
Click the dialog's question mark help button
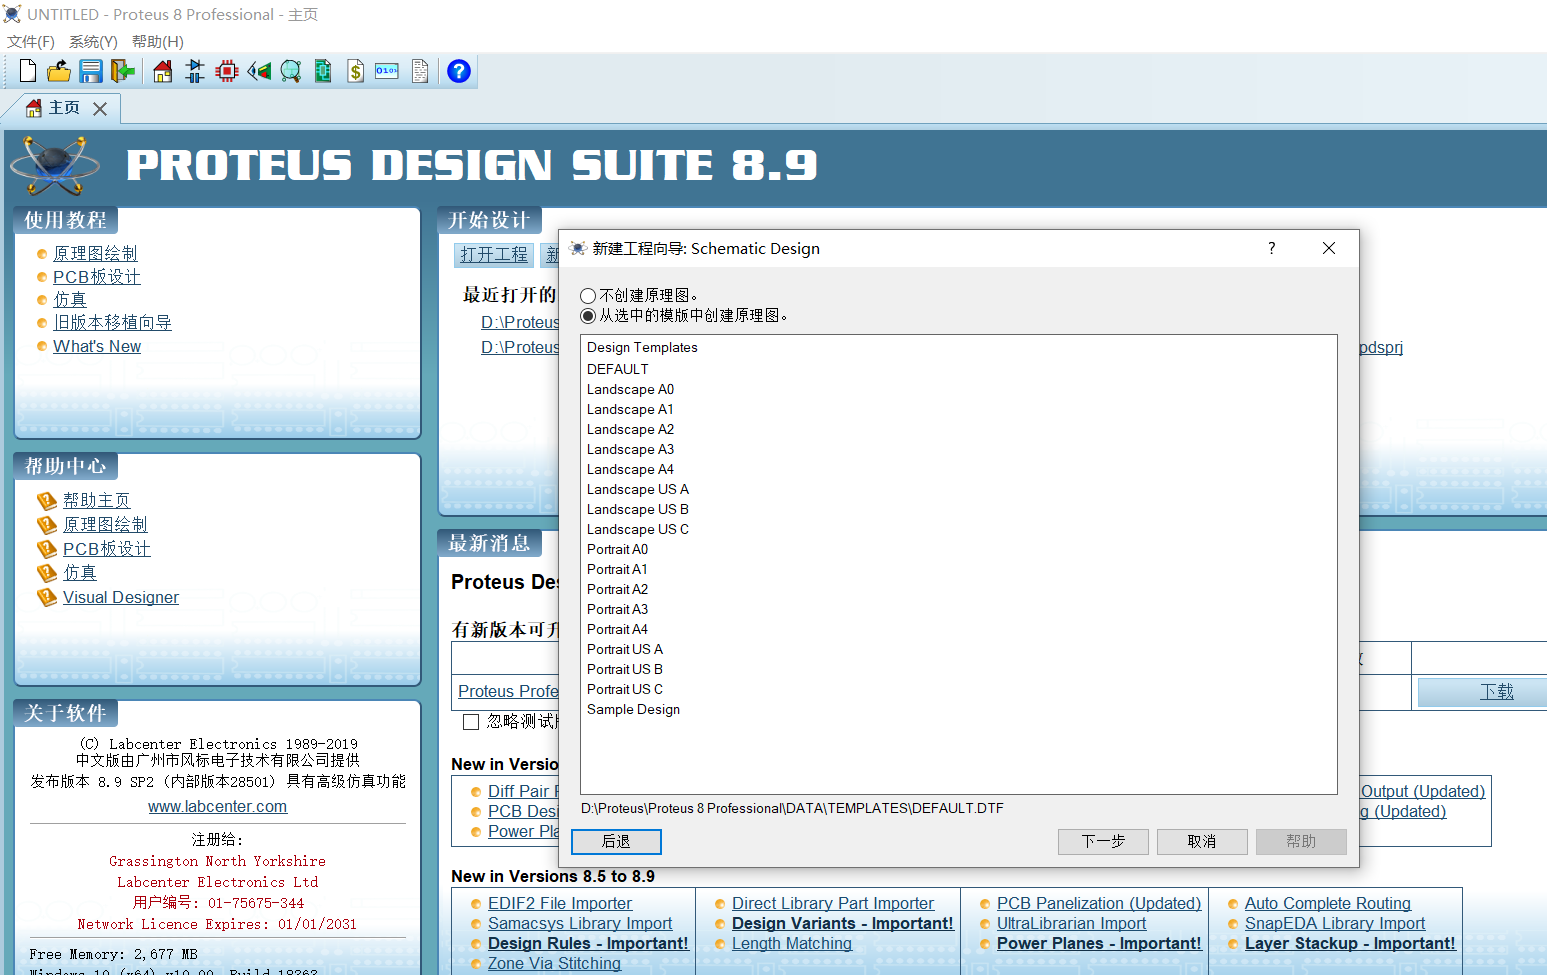click(x=1272, y=248)
